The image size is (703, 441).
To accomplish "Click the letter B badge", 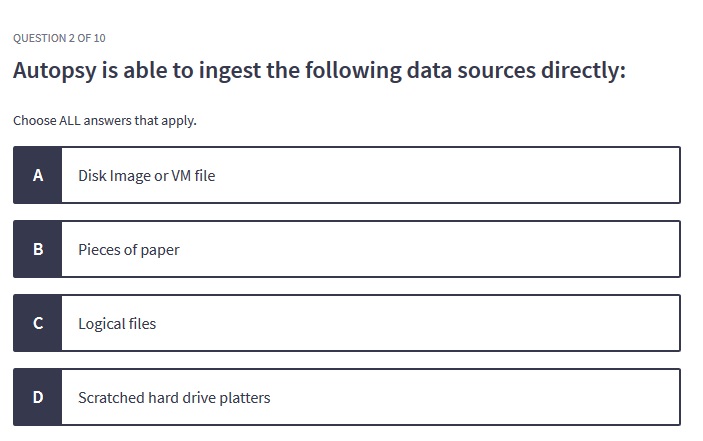I will click(x=38, y=249).
